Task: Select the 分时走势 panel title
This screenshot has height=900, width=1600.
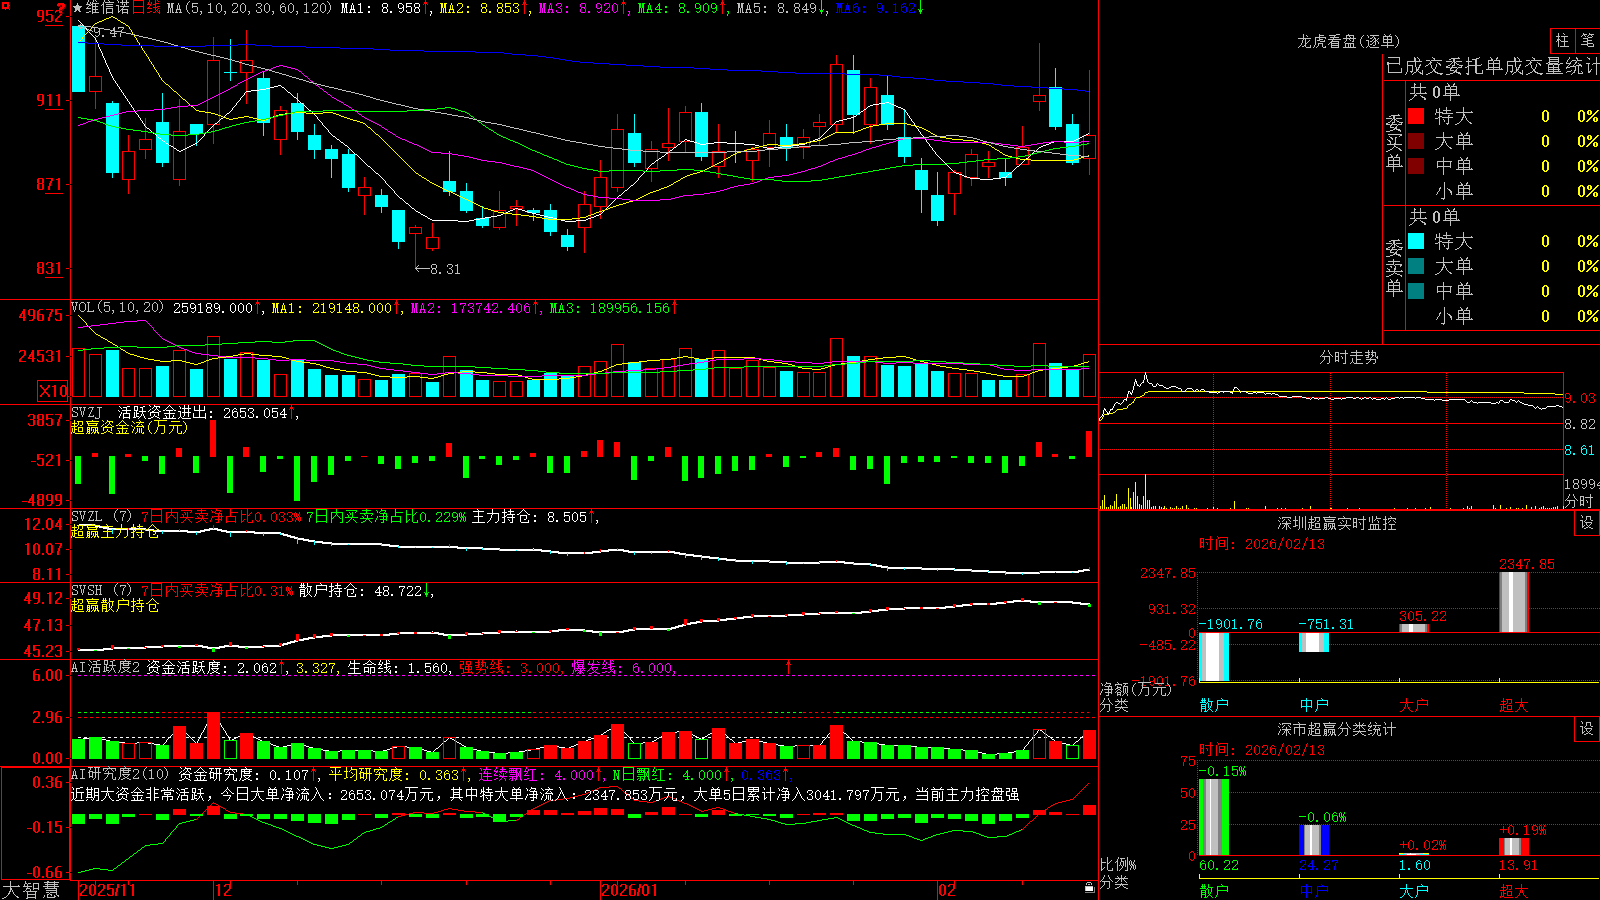Action: [x=1348, y=357]
